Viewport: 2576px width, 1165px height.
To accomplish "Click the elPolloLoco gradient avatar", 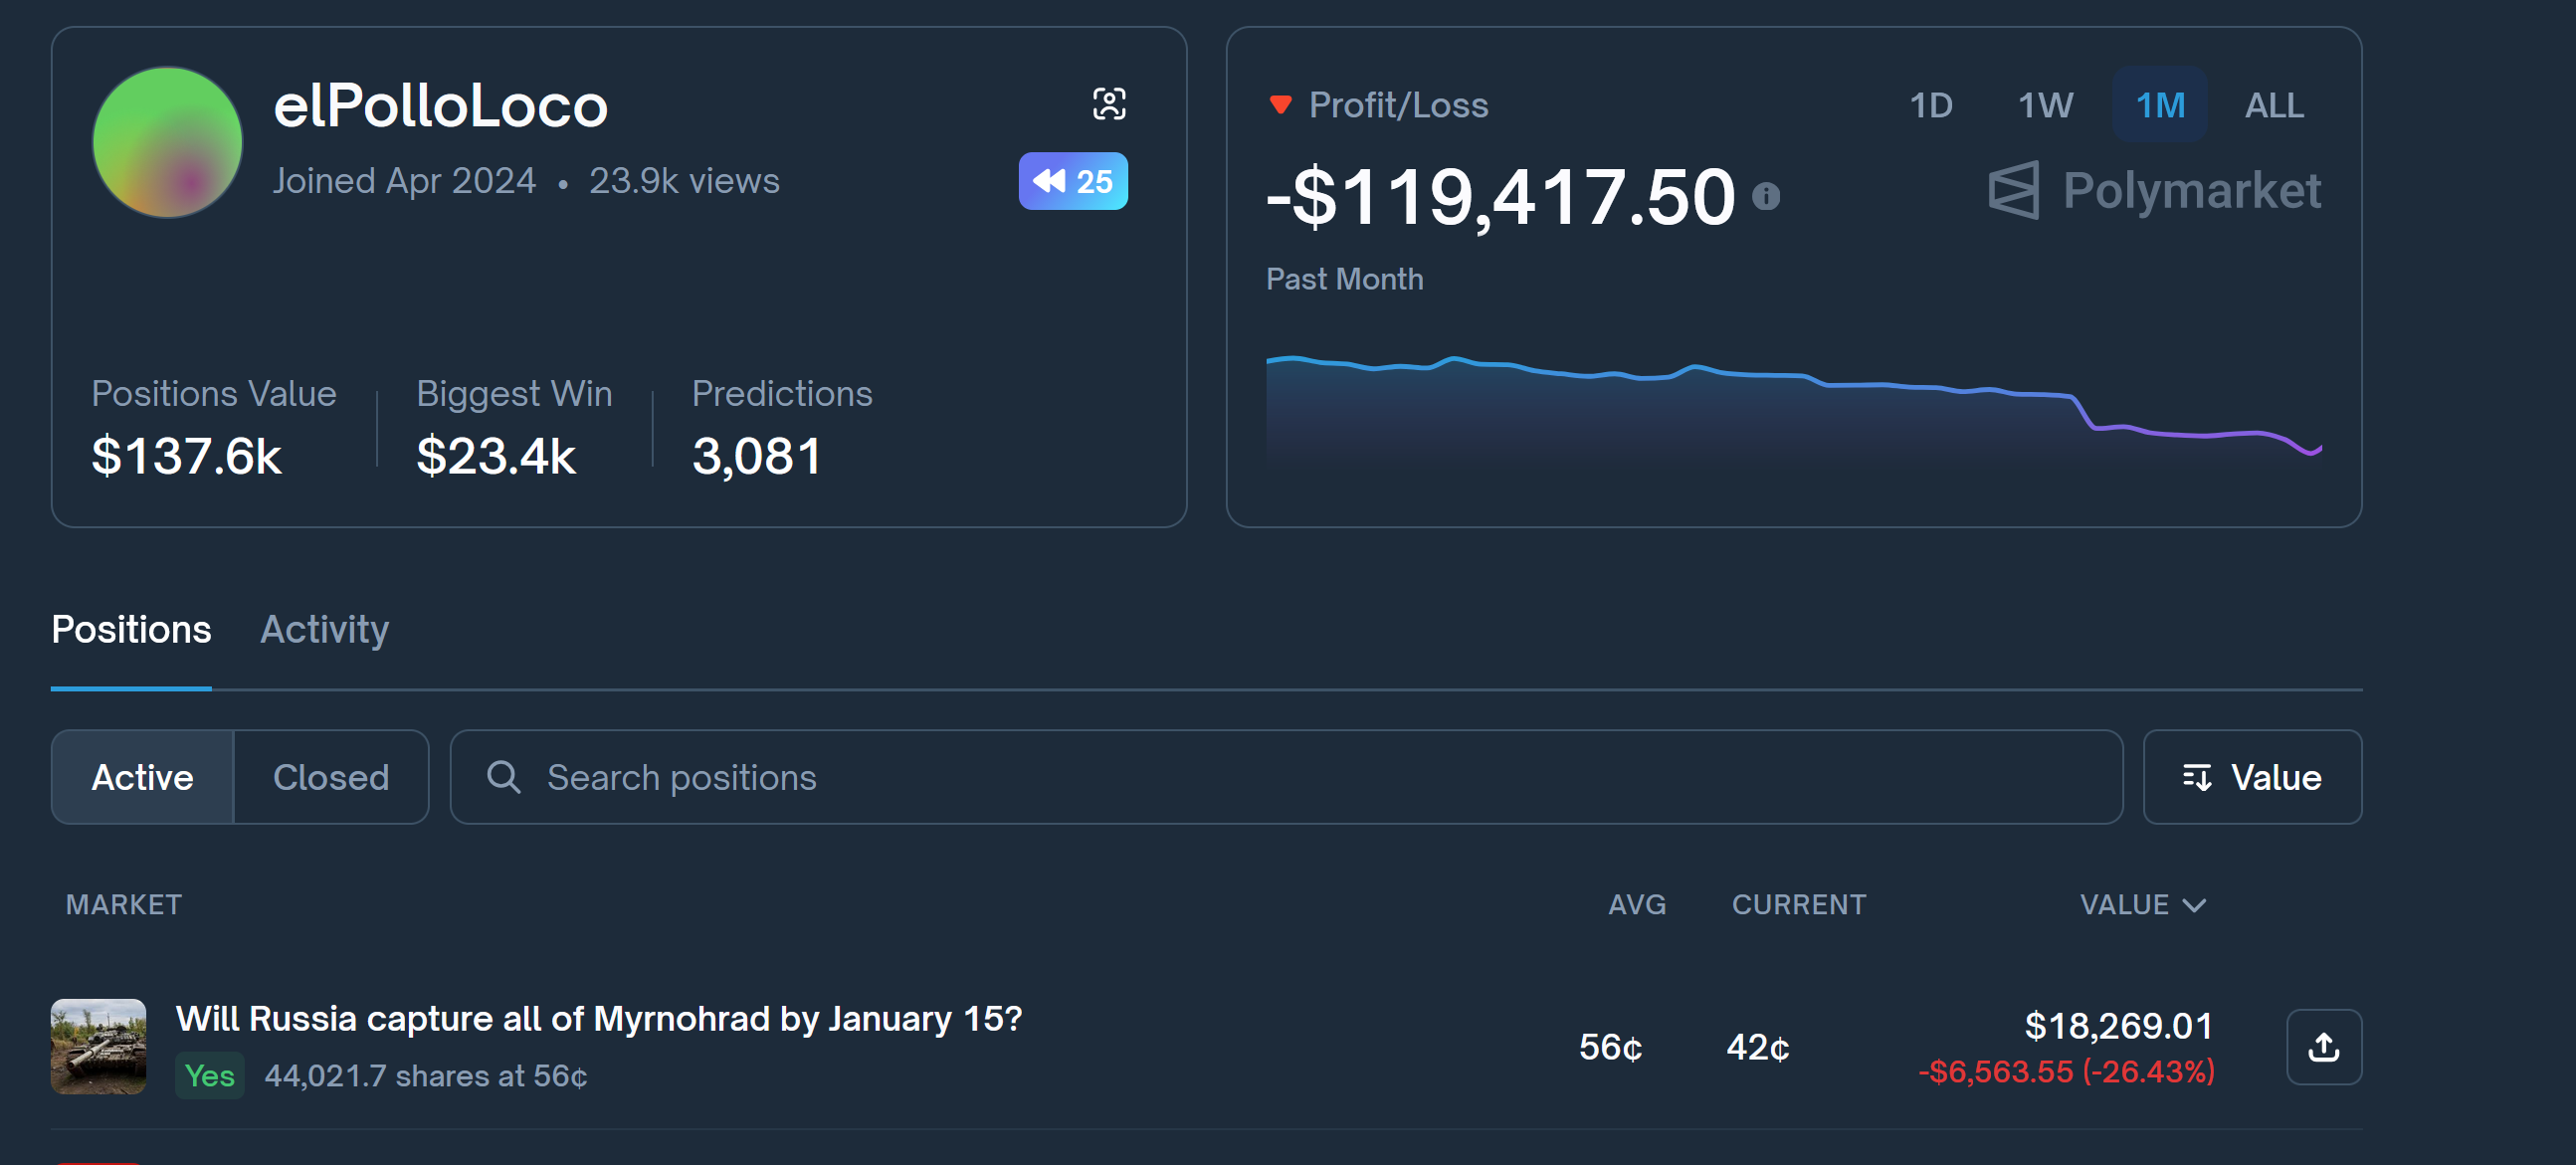I will [x=167, y=142].
